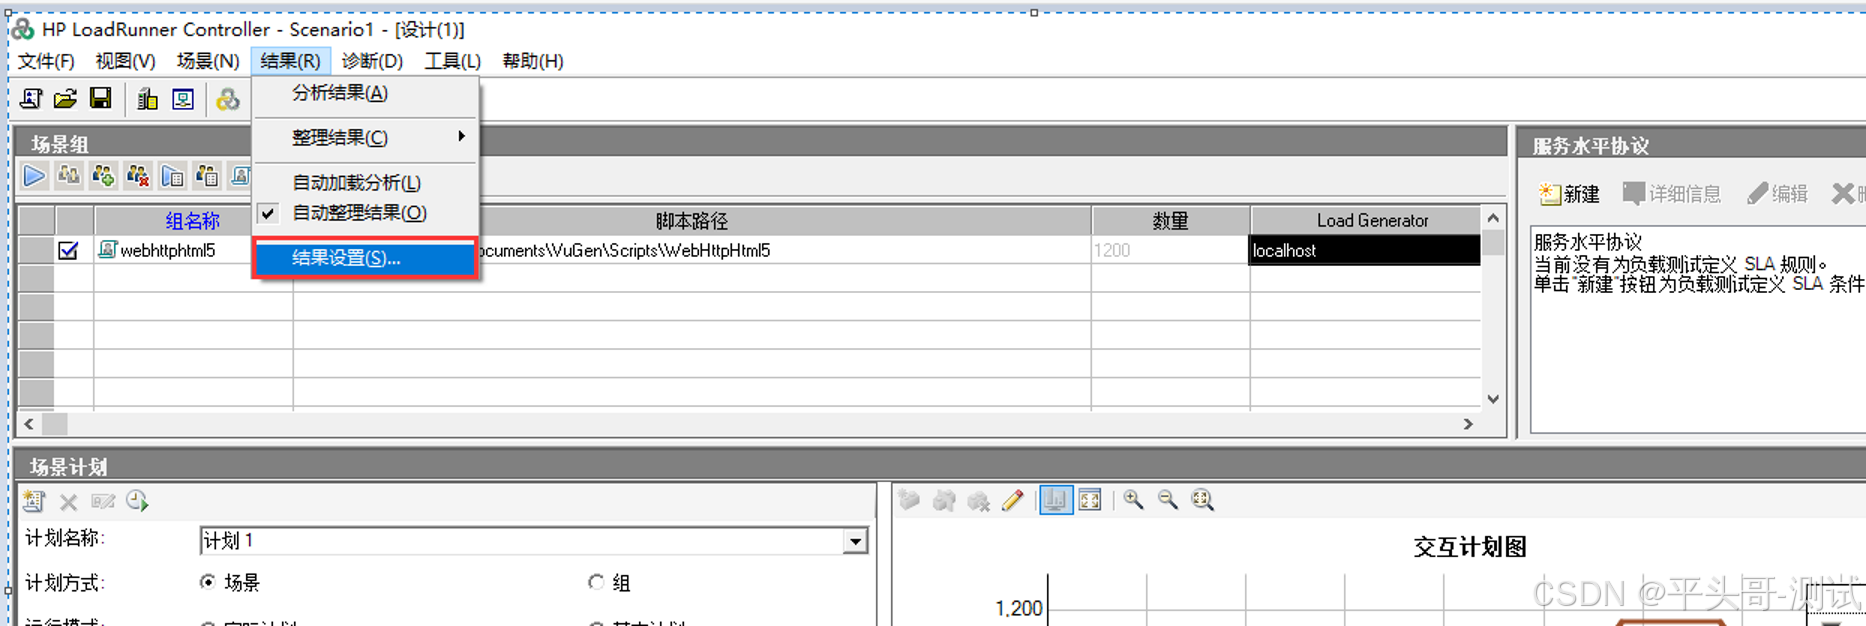Create a new schedule in the schedule toolbar
The width and height of the screenshot is (1866, 626).
click(x=34, y=501)
